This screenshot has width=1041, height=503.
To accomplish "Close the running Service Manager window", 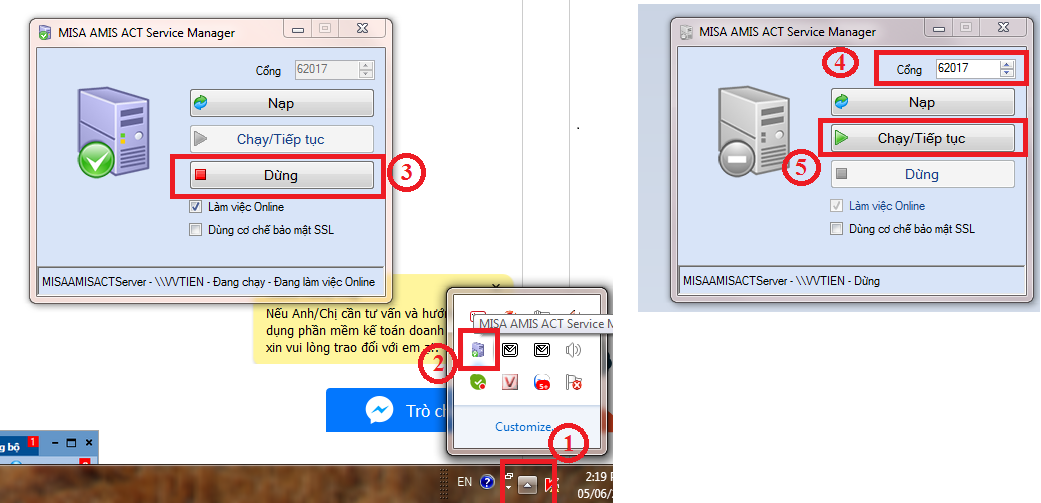I will point(362,29).
